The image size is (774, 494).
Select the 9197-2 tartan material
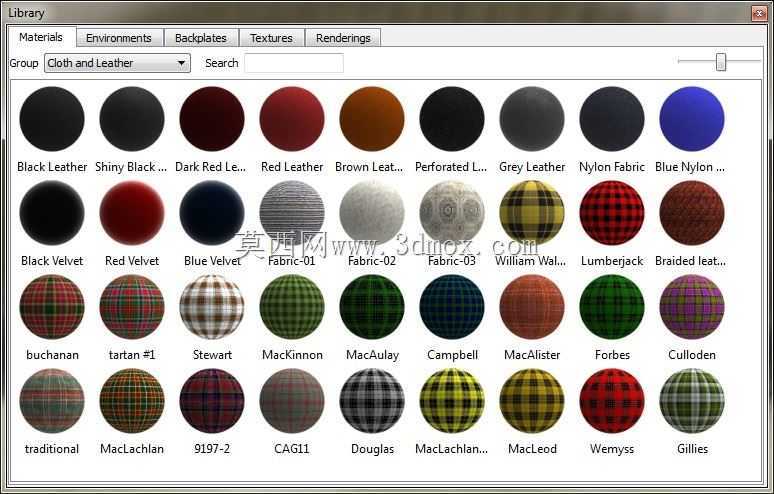(x=212, y=401)
